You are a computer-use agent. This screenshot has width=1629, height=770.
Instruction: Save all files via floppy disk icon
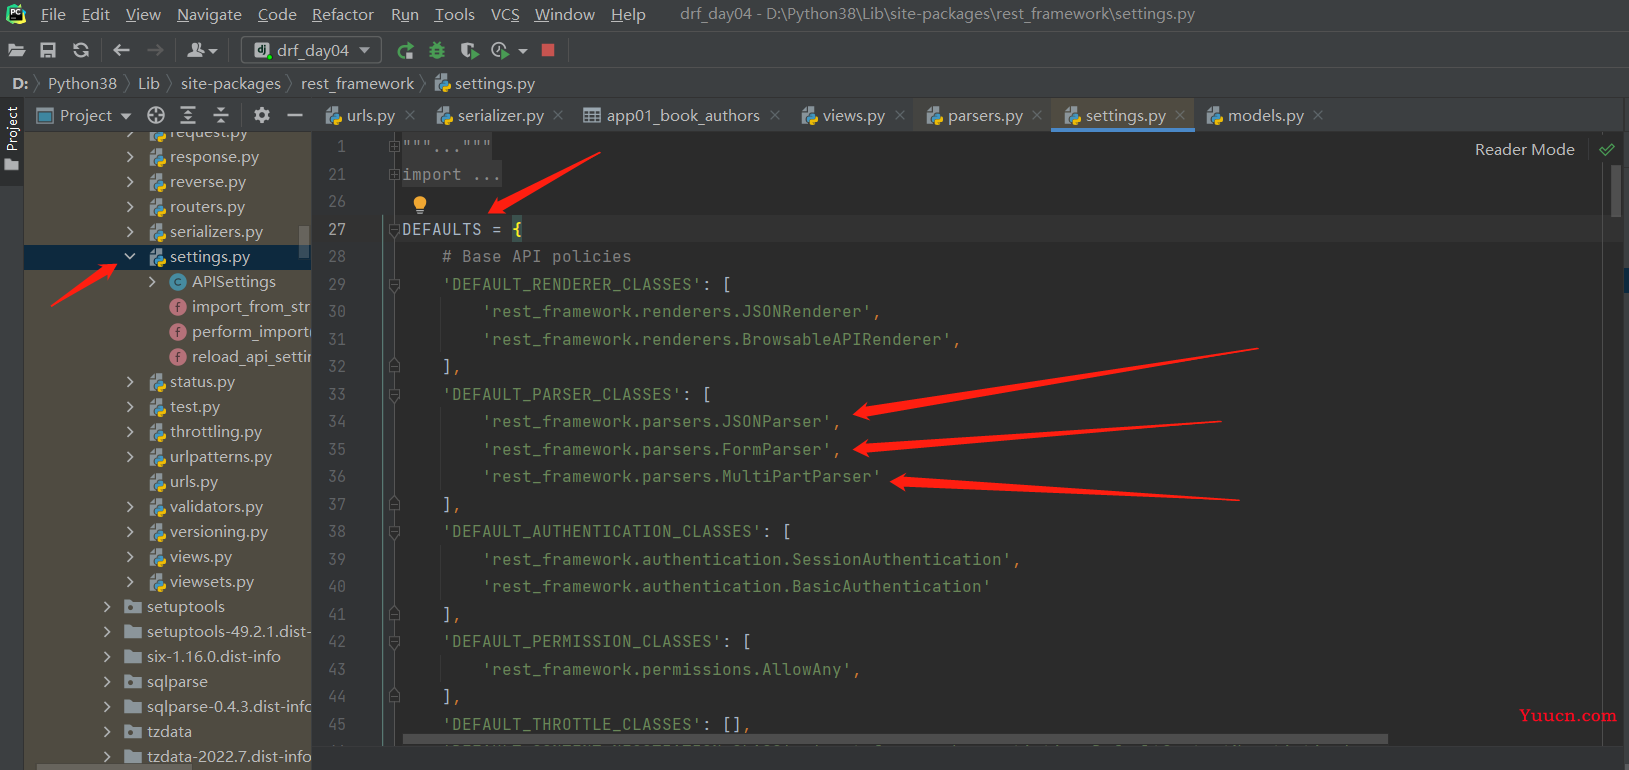pos(48,50)
